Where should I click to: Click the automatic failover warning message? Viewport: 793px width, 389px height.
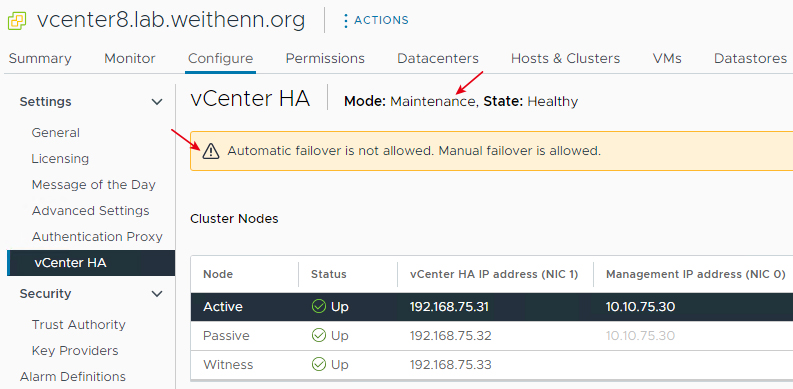(x=414, y=151)
